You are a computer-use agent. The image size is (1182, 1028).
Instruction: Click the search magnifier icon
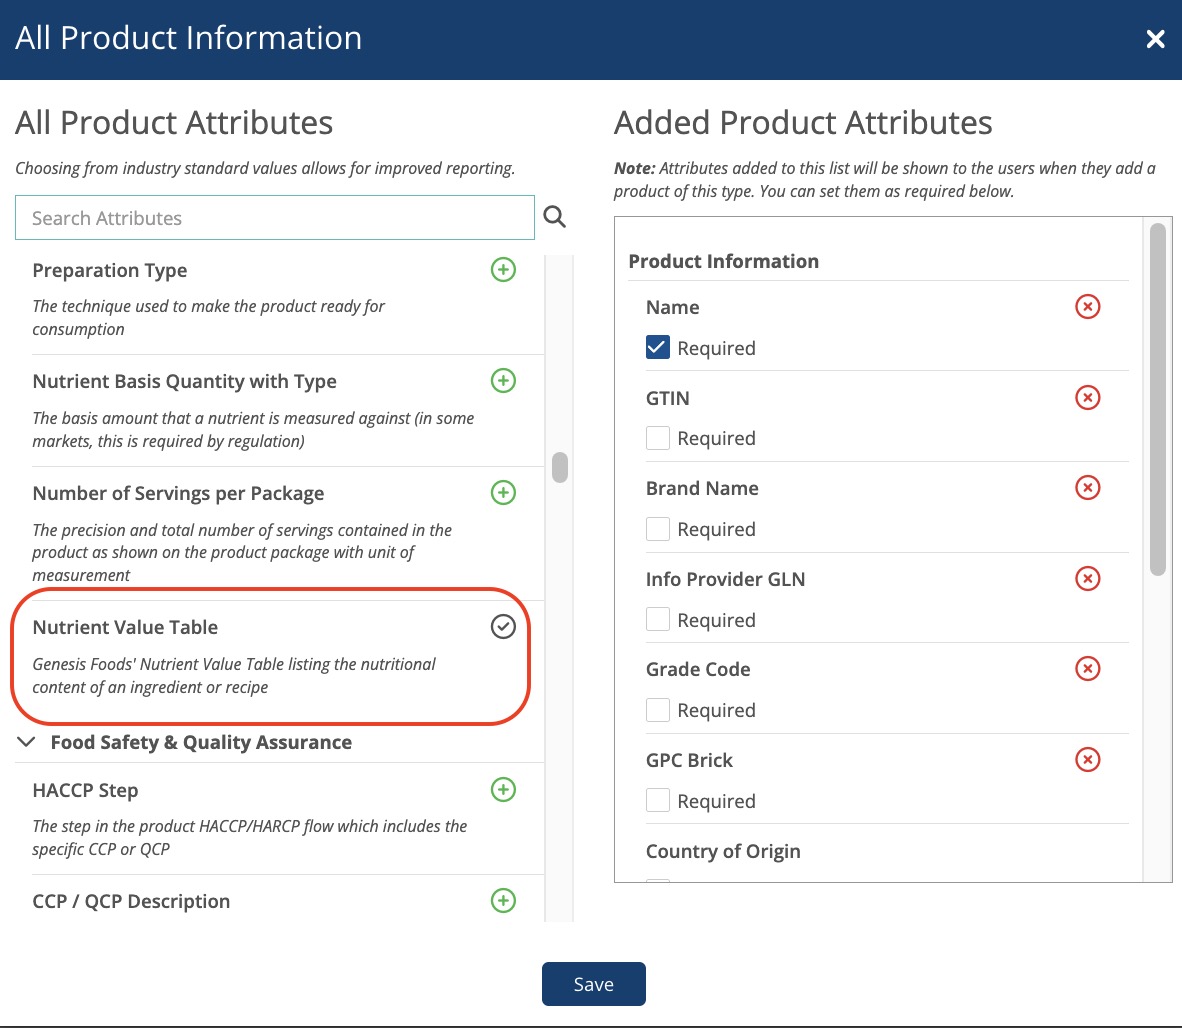pyautogui.click(x=554, y=217)
